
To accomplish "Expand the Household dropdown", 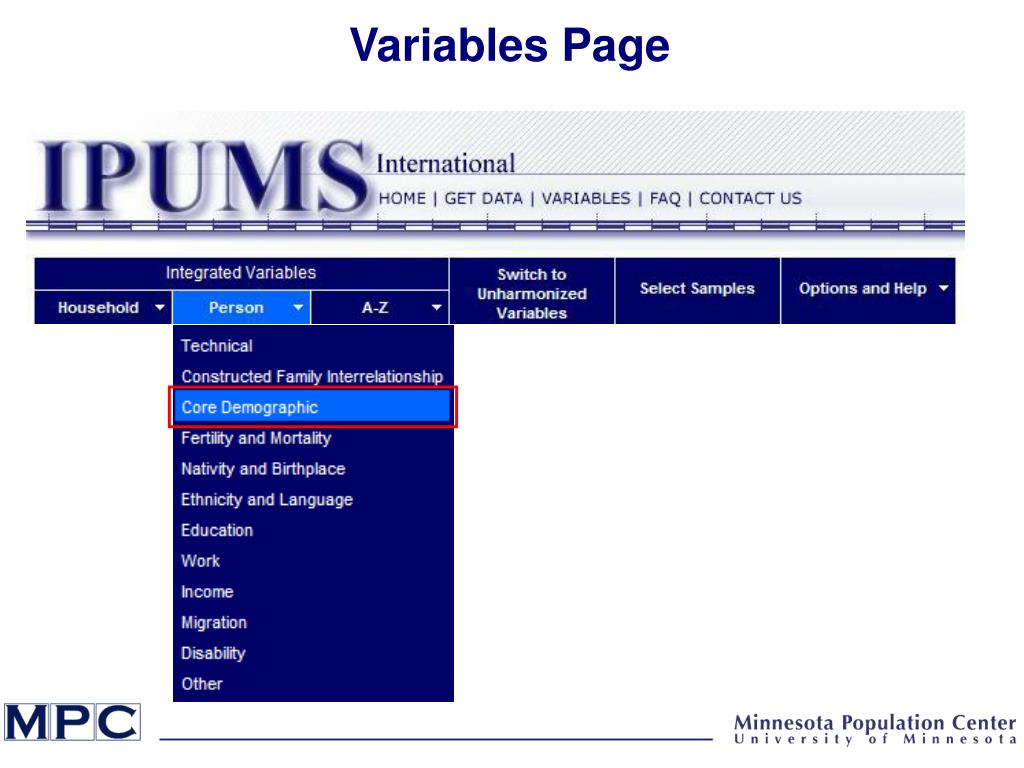I will 103,308.
